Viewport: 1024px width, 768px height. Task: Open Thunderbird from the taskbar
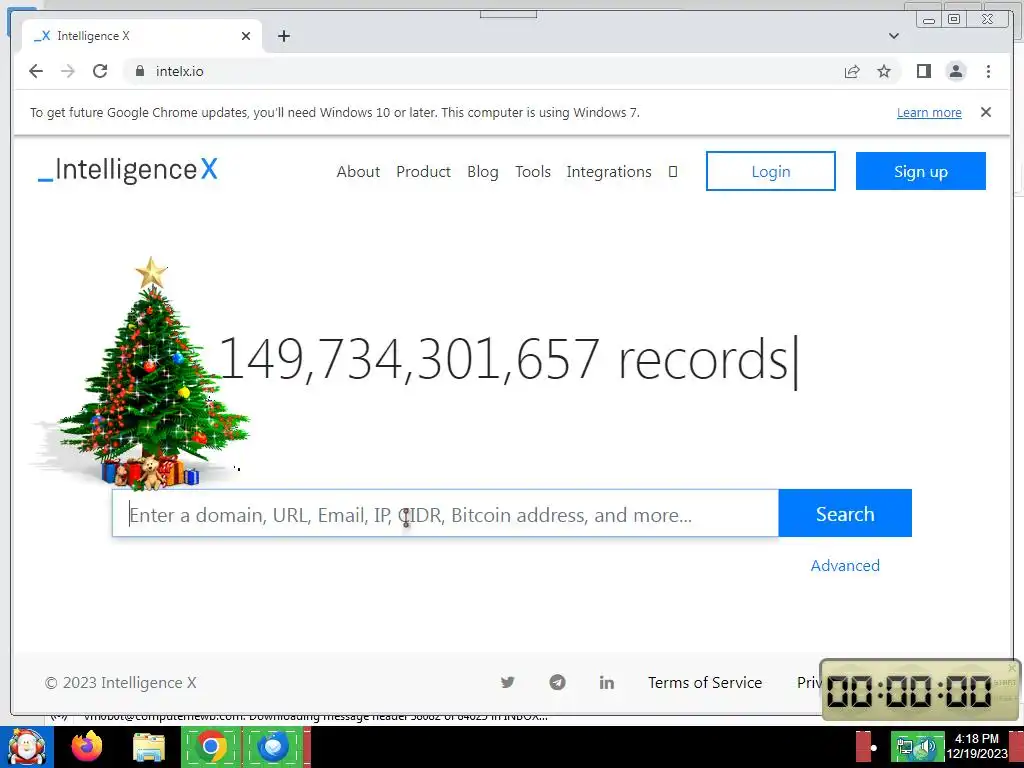274,746
